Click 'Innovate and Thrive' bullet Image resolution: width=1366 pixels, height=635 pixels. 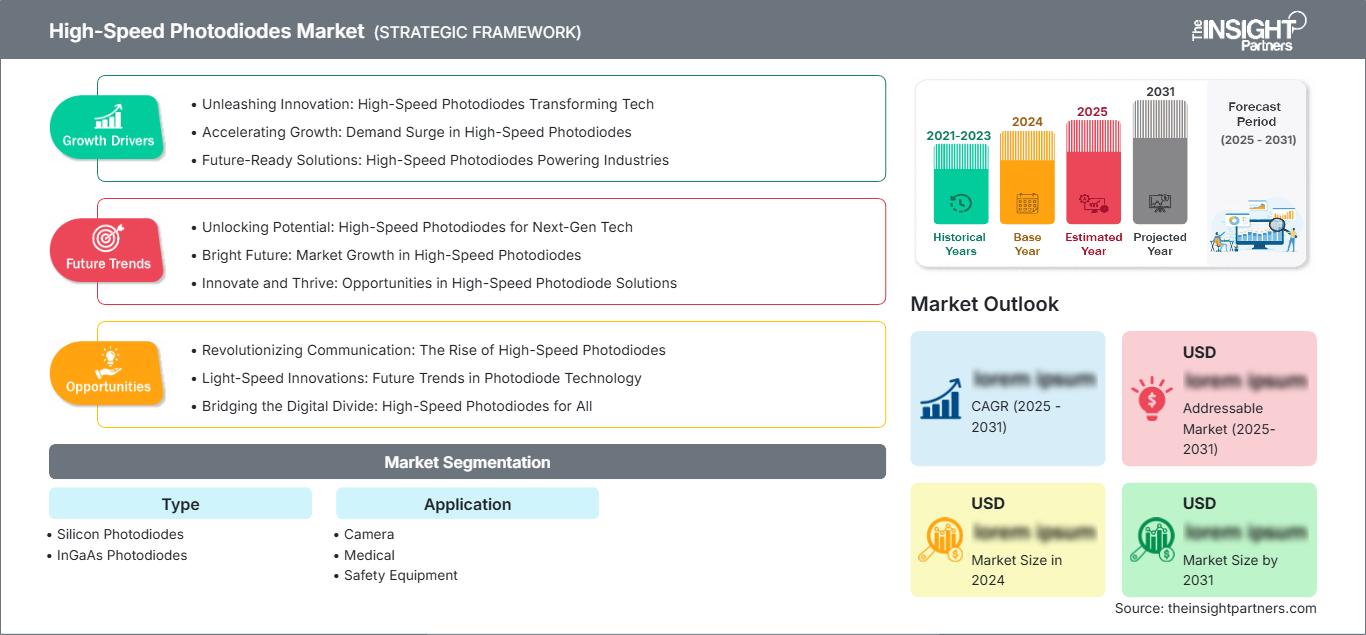pyautogui.click(x=439, y=283)
